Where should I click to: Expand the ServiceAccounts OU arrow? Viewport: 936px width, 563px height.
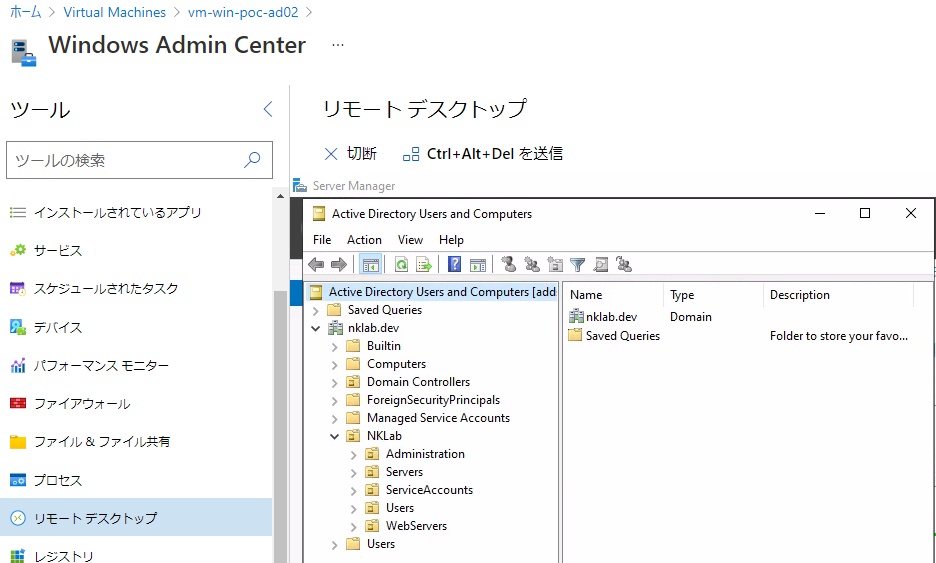click(x=354, y=490)
